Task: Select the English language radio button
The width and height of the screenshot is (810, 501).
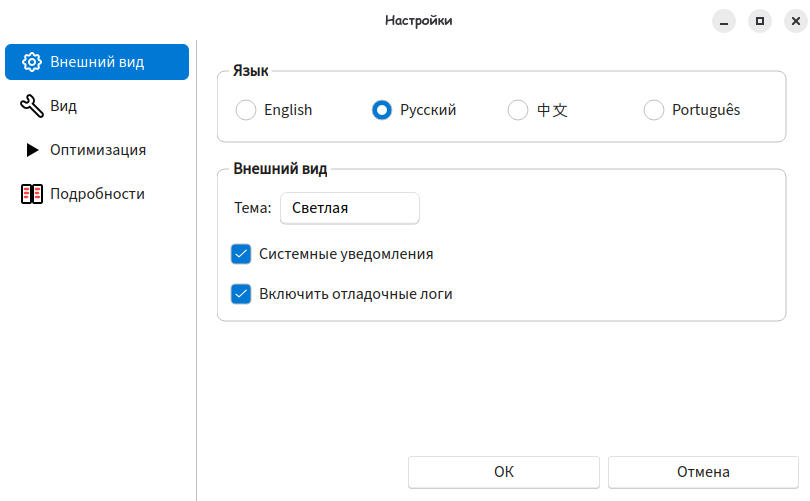Action: [x=246, y=110]
